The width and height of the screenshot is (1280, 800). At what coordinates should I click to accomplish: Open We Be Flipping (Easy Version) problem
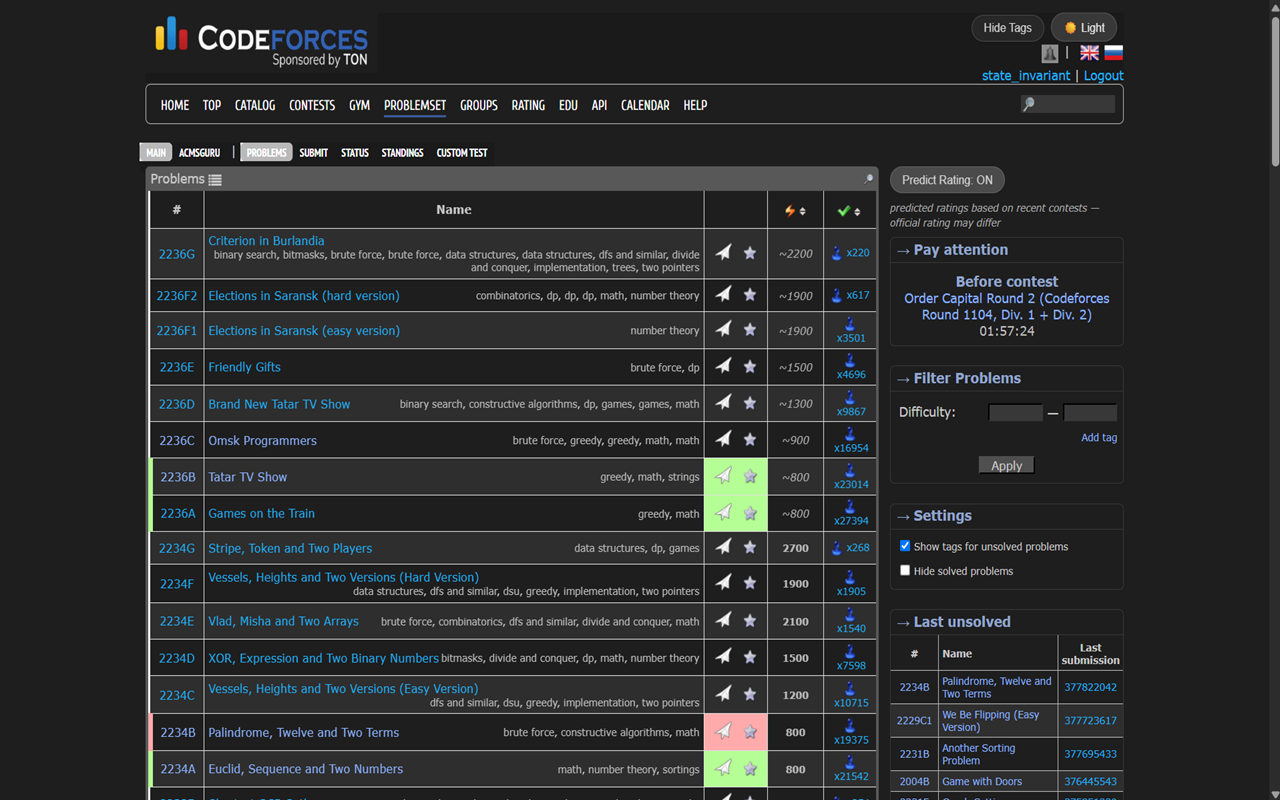991,721
